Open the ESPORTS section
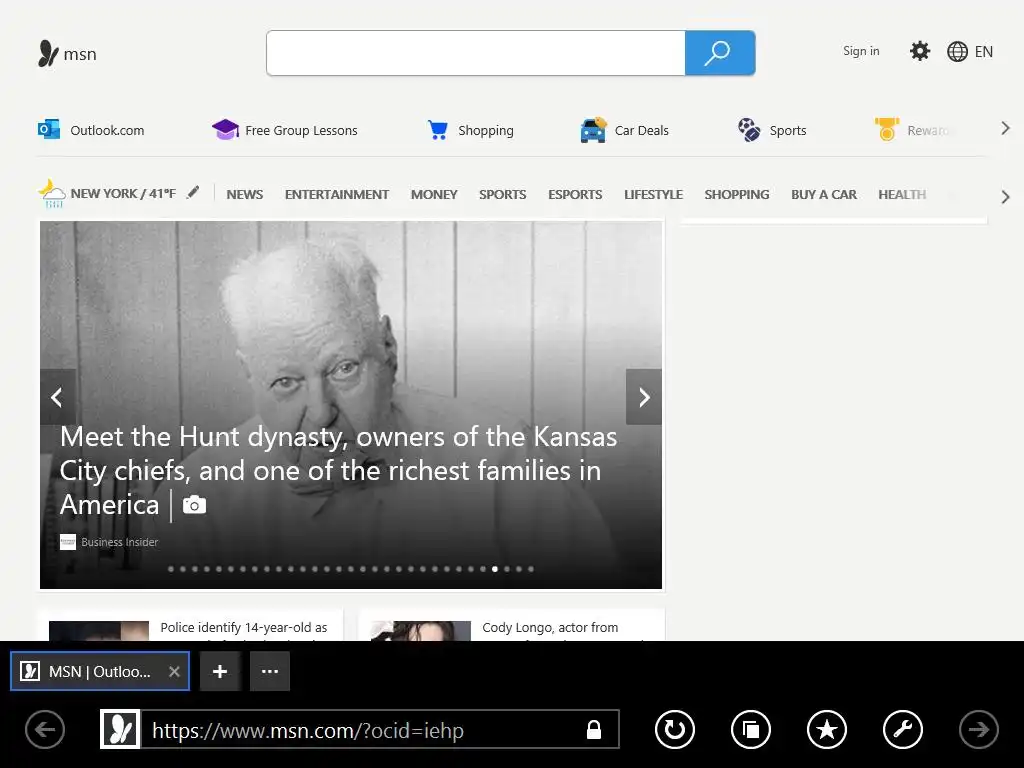The image size is (1024, 768). click(x=575, y=195)
